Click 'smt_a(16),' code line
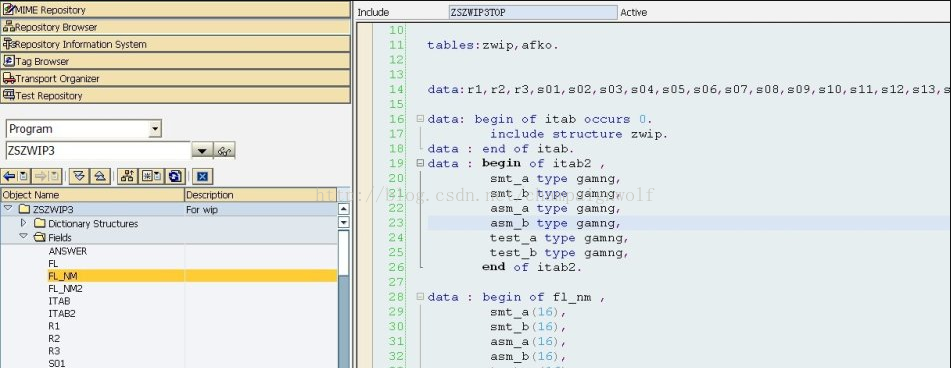The width and height of the screenshot is (951, 368). tap(528, 312)
